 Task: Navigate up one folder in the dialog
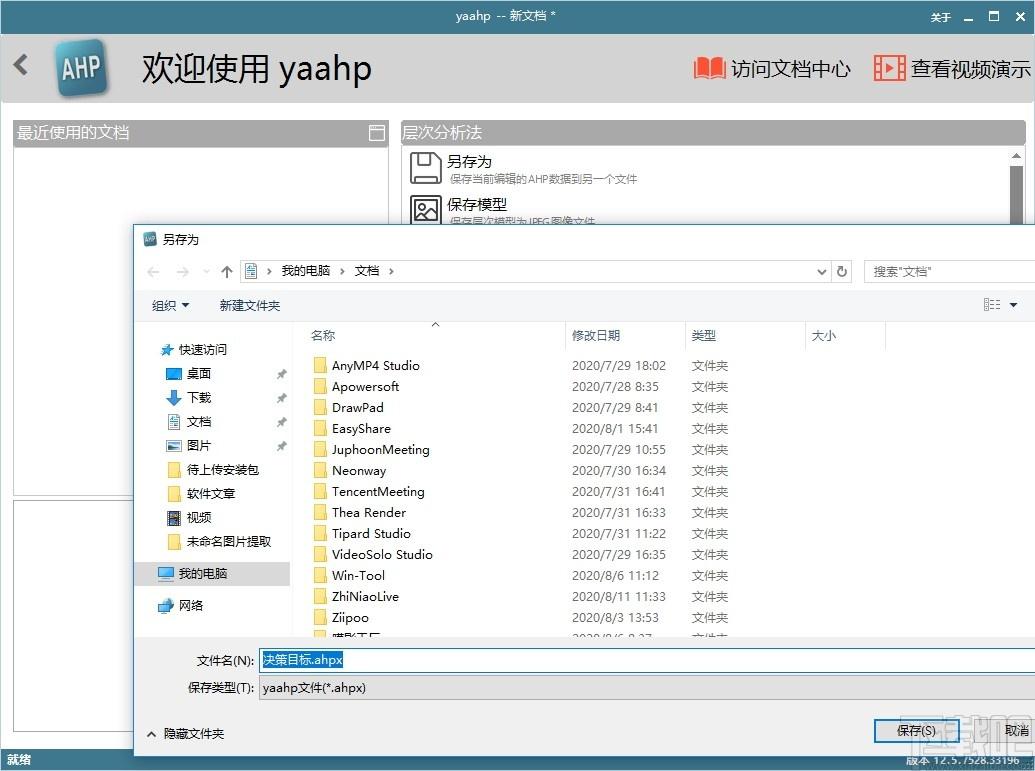pos(226,271)
